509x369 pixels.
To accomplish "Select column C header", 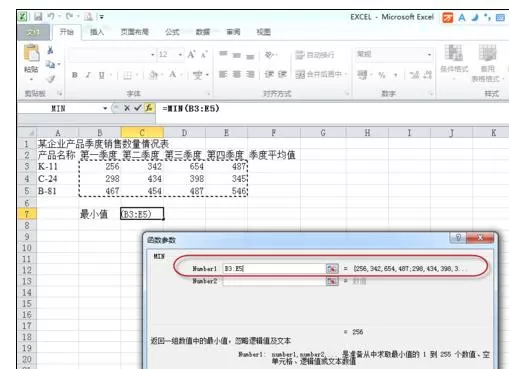I will click(x=142, y=132).
